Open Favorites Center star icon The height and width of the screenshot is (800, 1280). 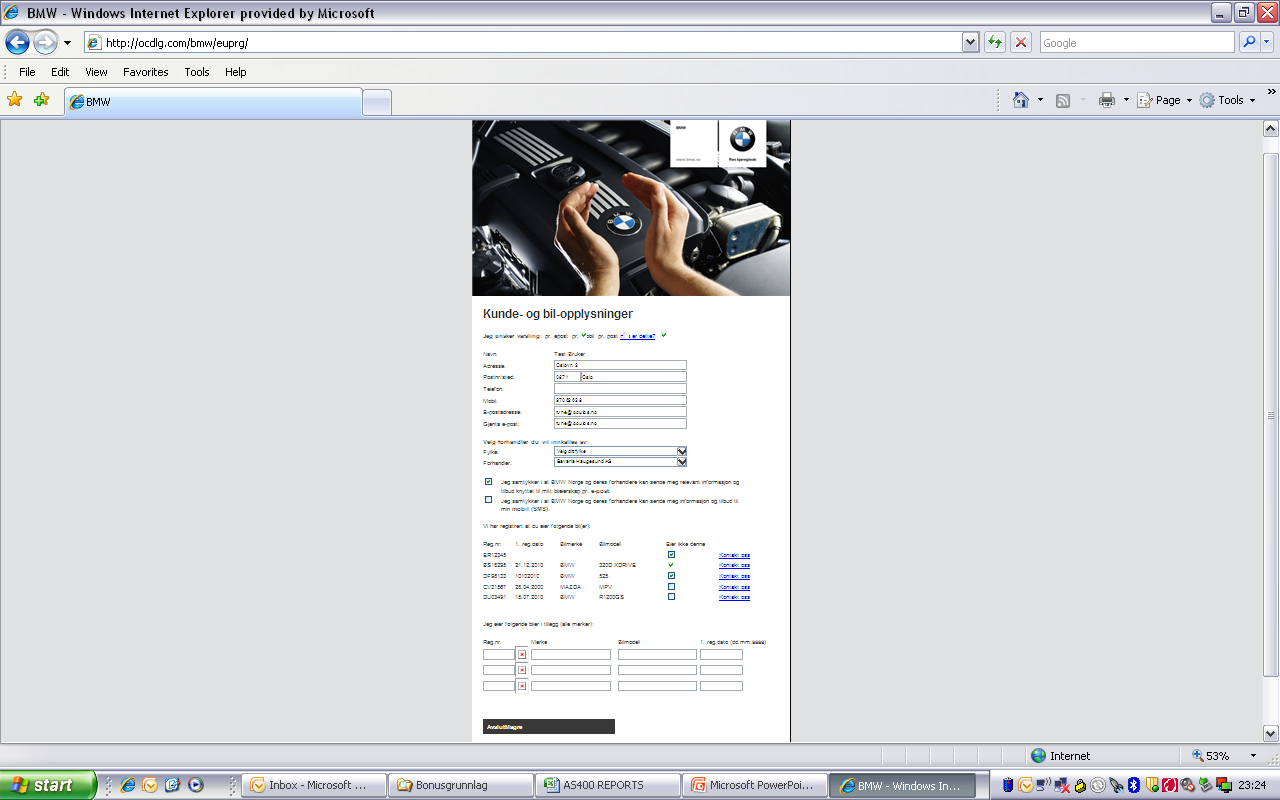tap(14, 100)
